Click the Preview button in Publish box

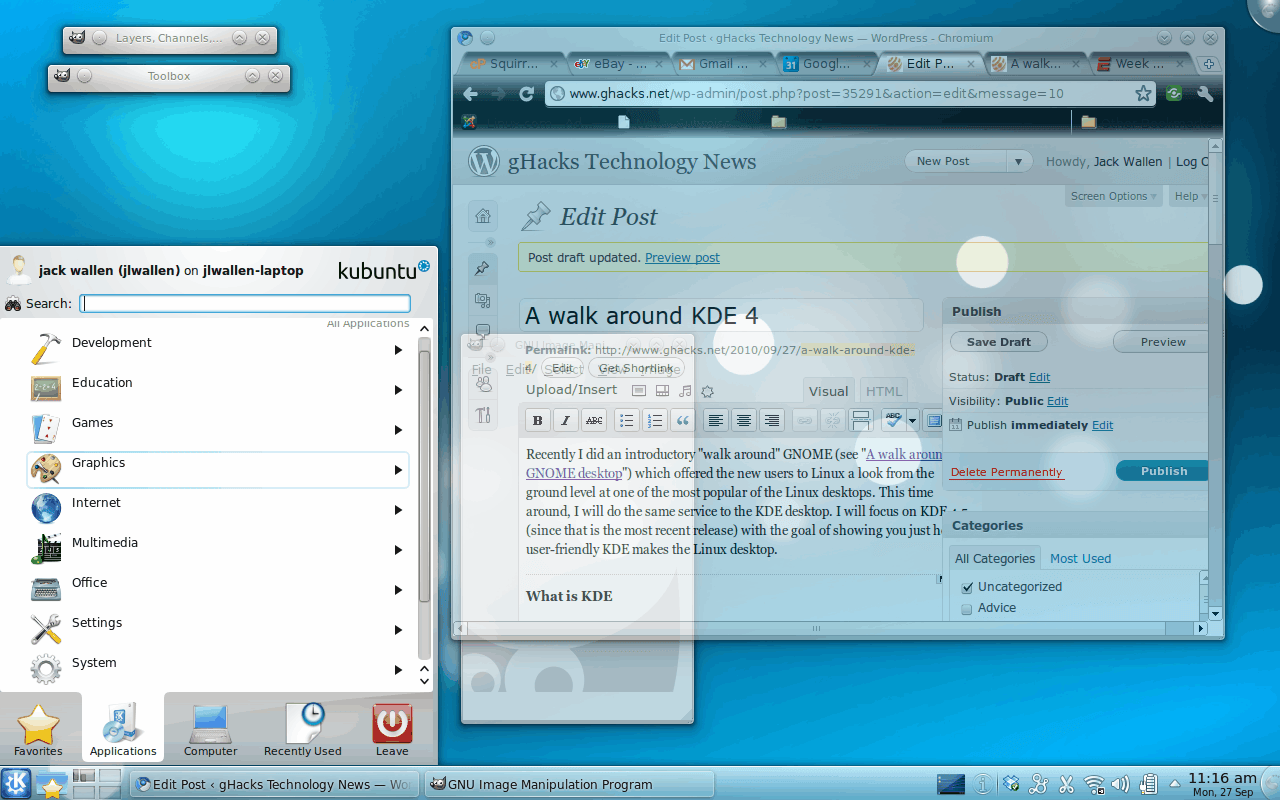tap(1163, 341)
